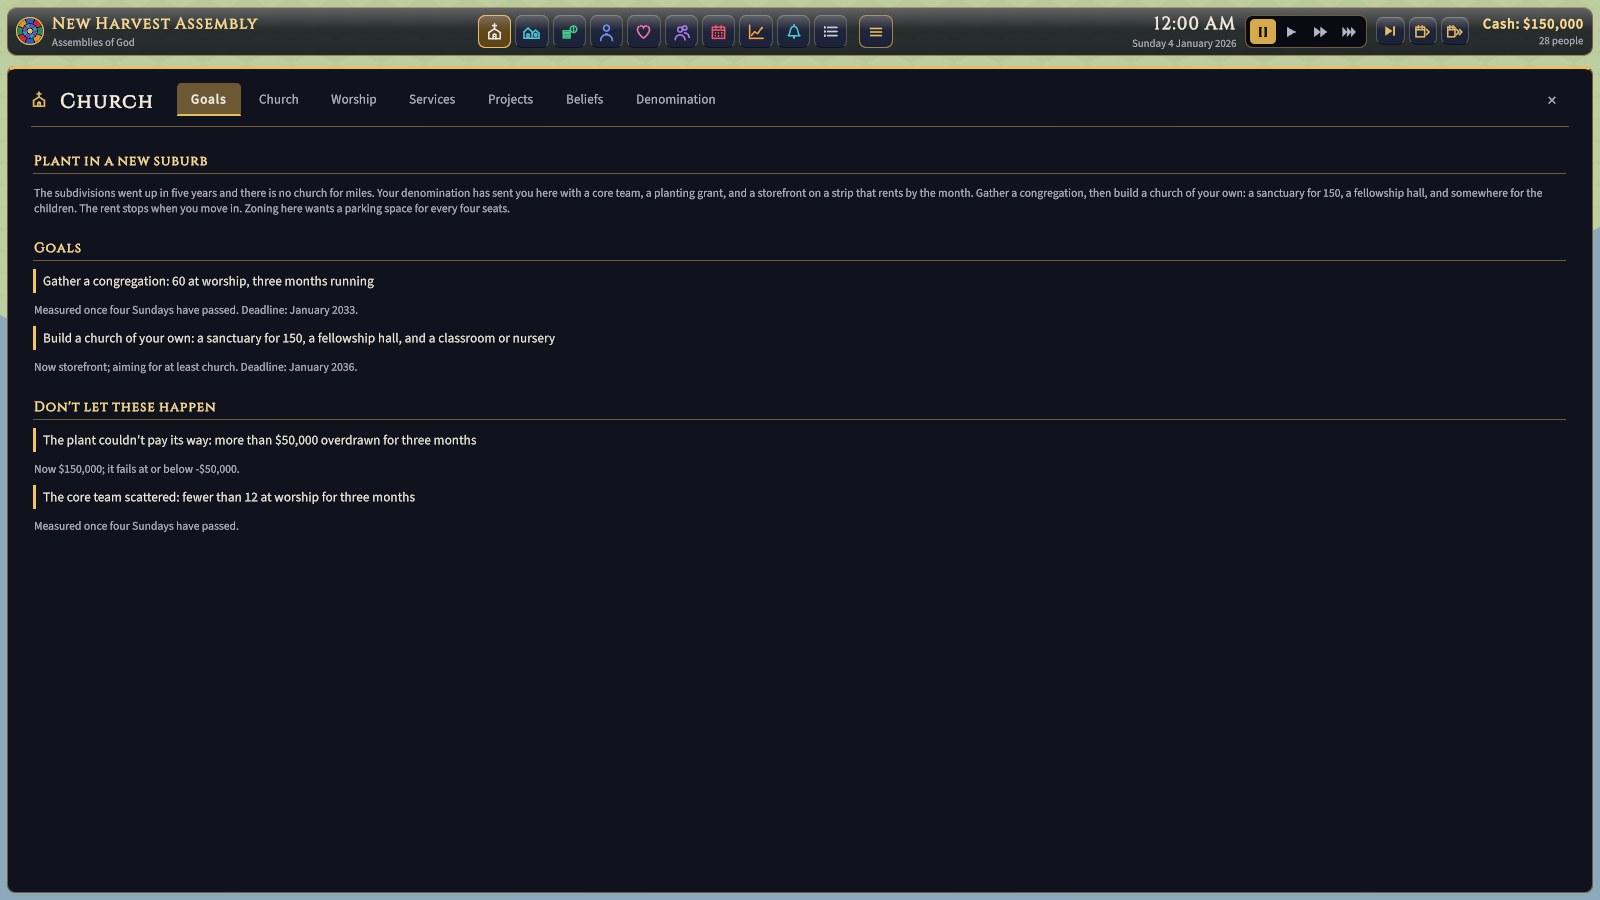This screenshot has width=1600, height=900.
Task: Click the skip-to-next step icon
Action: (x=1389, y=32)
